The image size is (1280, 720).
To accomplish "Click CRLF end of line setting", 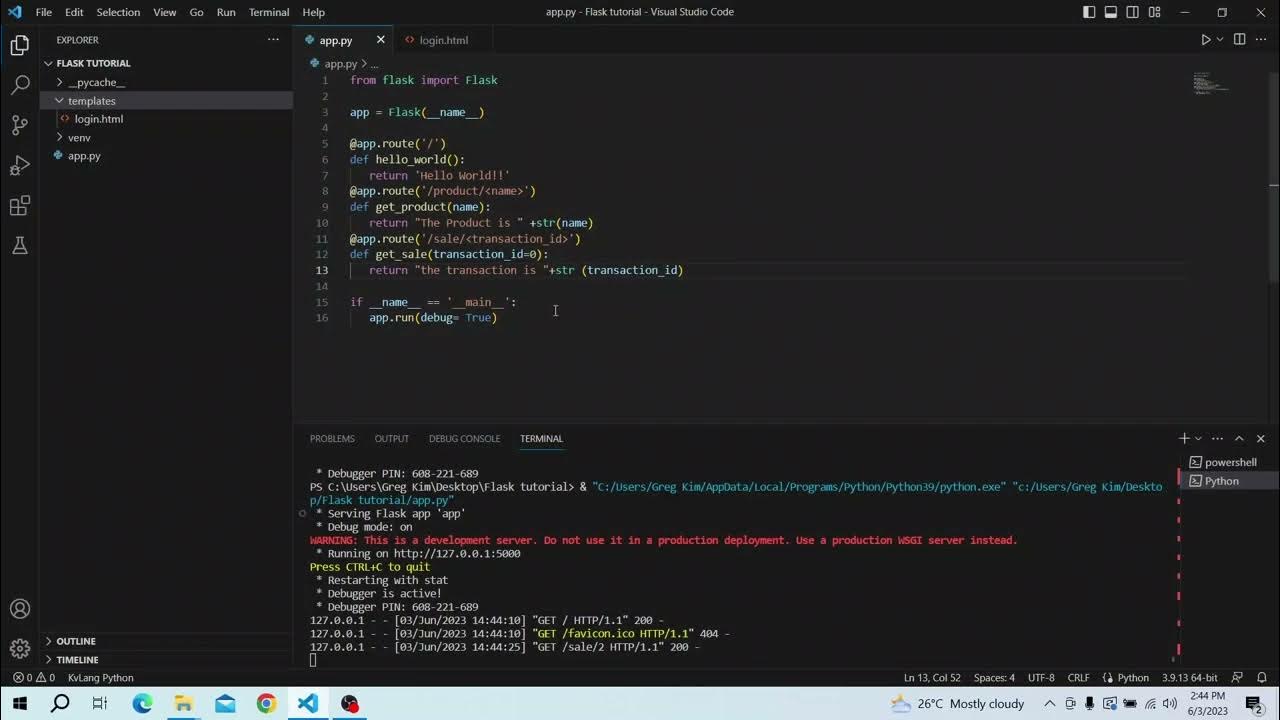I will 1078,677.
